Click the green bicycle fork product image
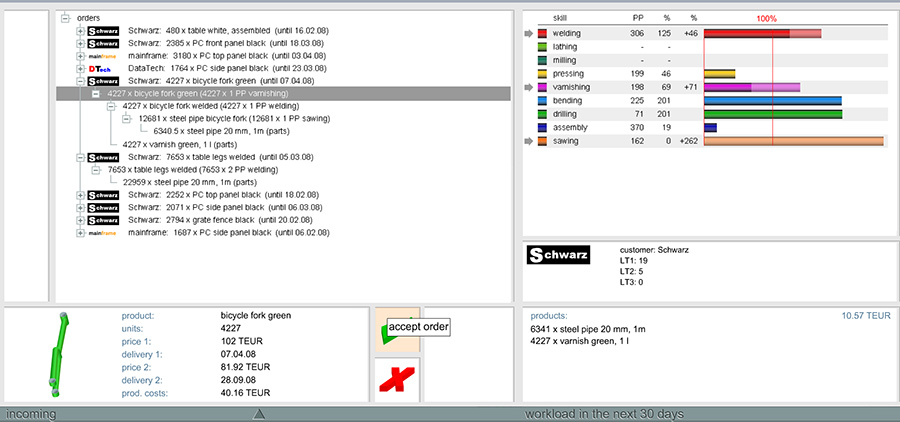The width and height of the screenshot is (900, 422). pyautogui.click(x=58, y=355)
